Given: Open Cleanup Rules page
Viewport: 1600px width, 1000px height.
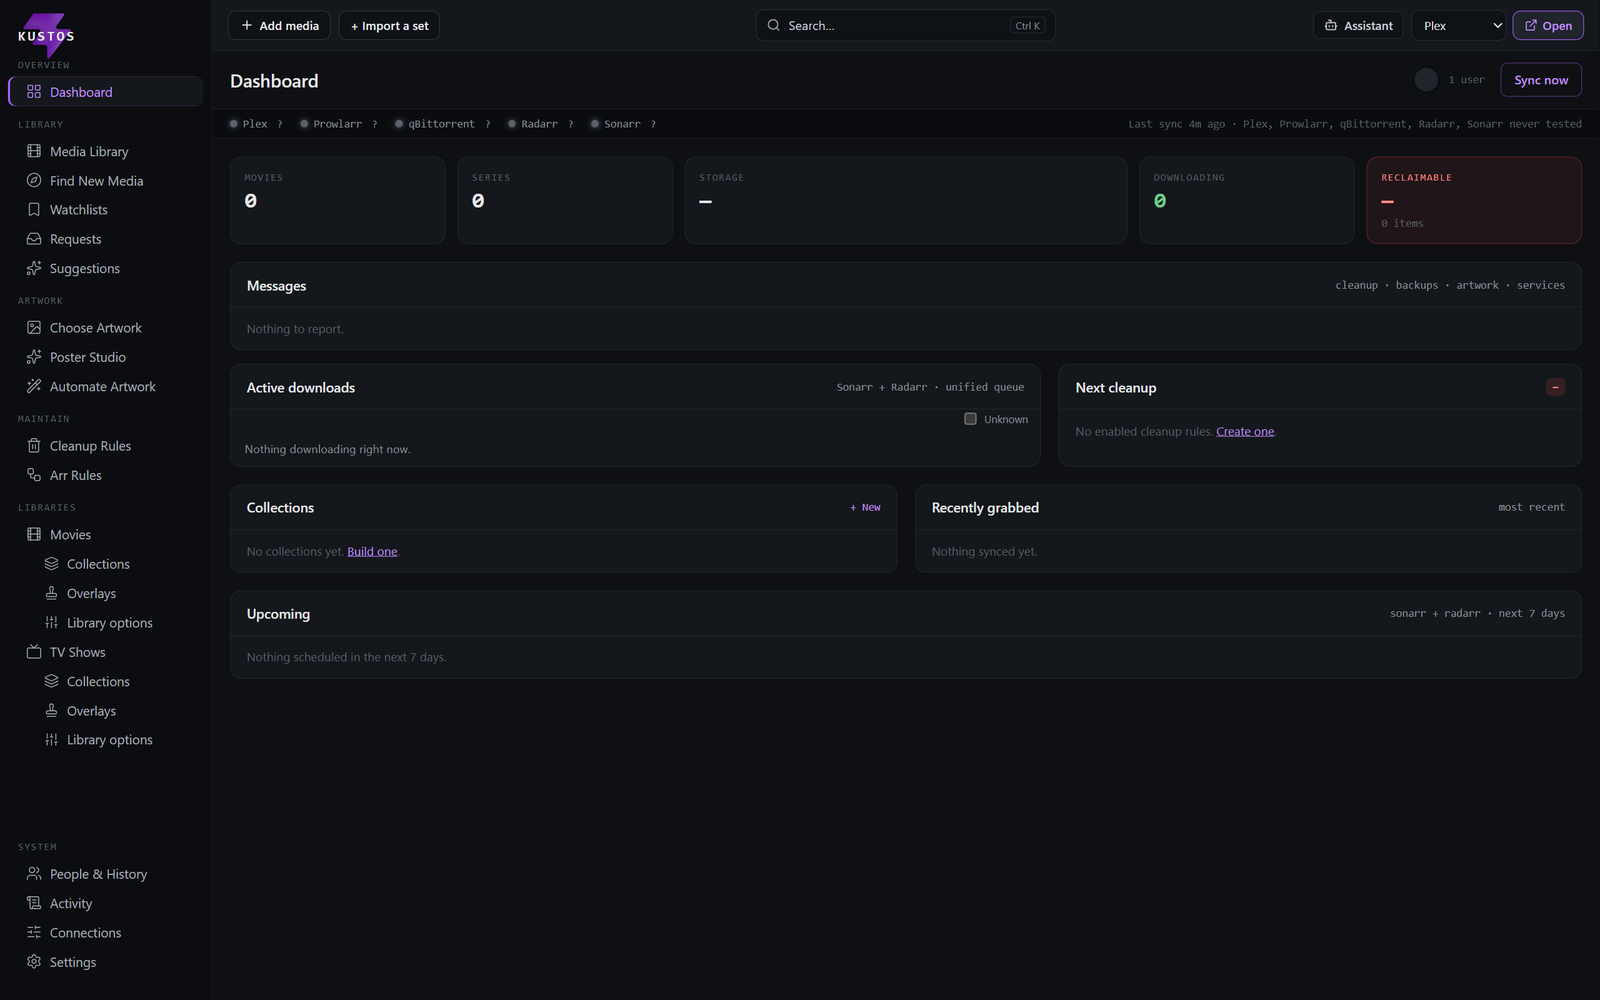Looking at the screenshot, I should coord(105,446).
